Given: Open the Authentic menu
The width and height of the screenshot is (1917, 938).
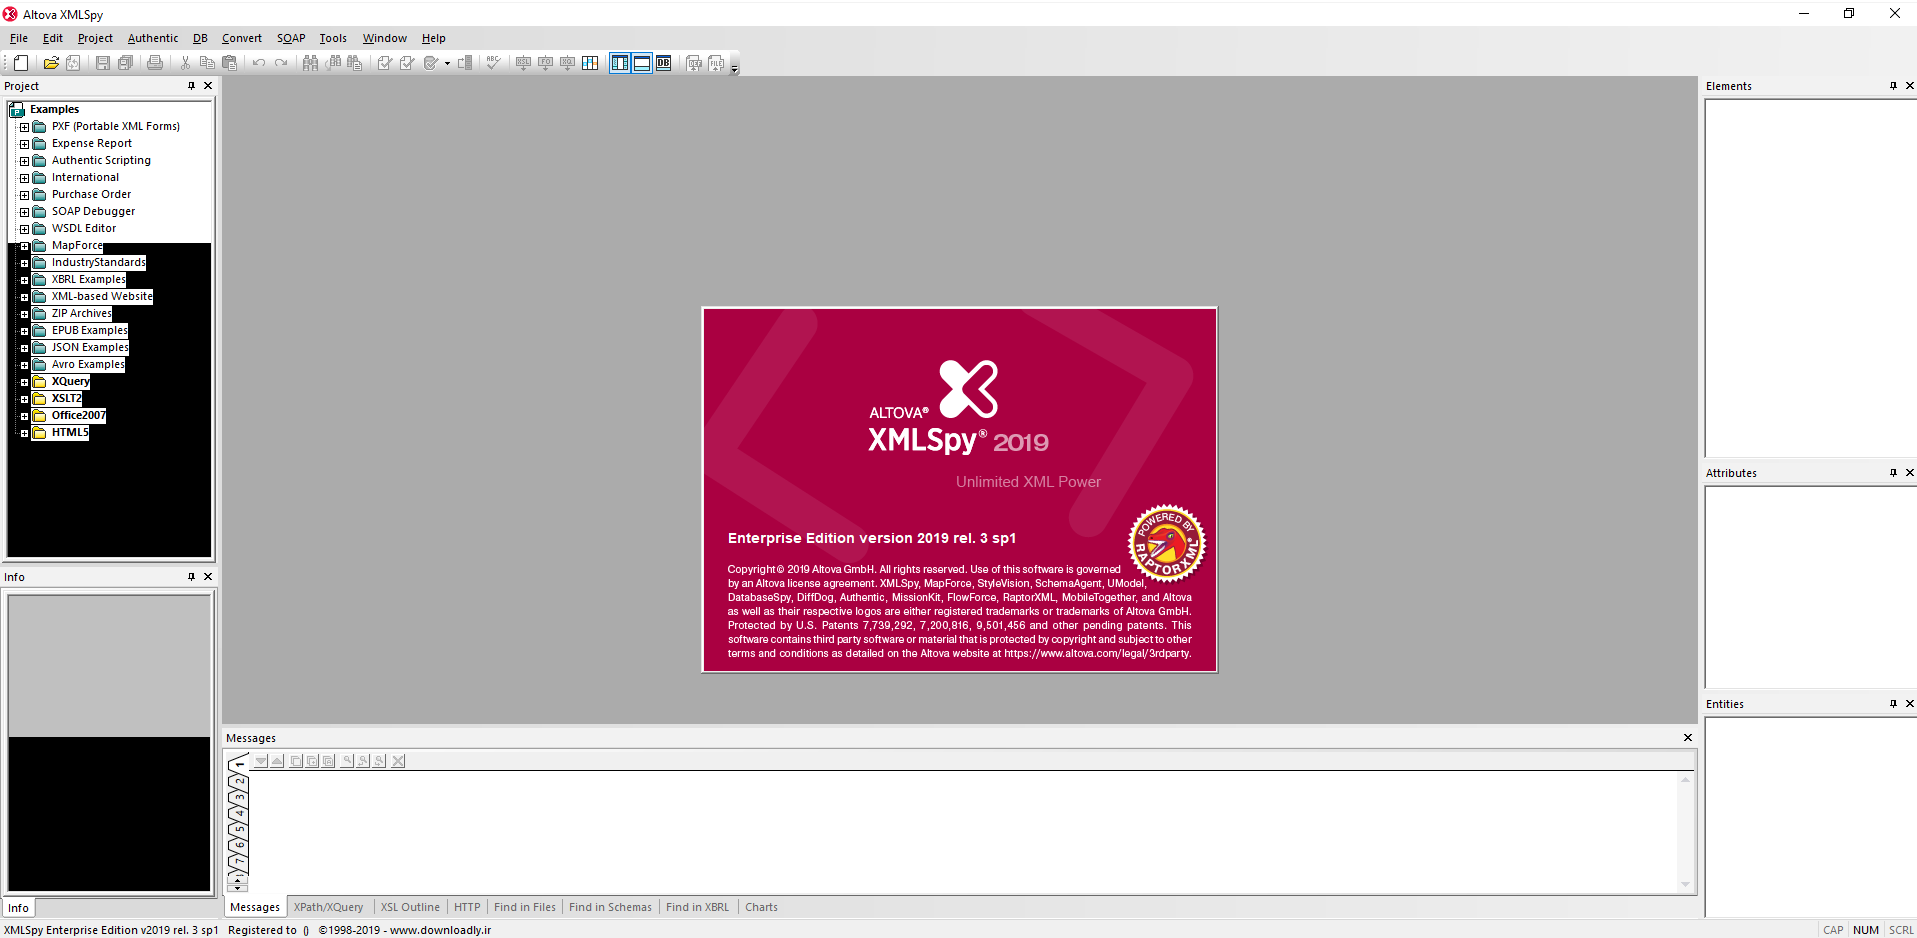Looking at the screenshot, I should [153, 38].
